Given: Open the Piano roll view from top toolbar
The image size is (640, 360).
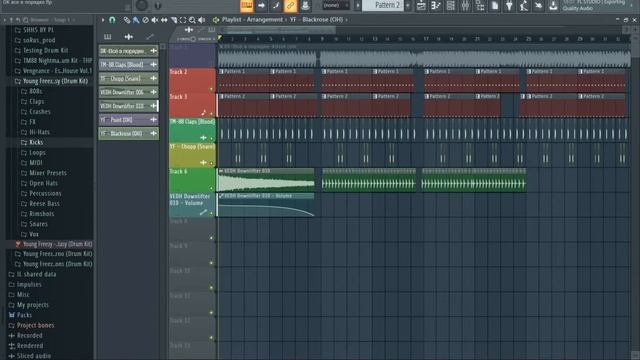Looking at the screenshot, I should (247, 5).
